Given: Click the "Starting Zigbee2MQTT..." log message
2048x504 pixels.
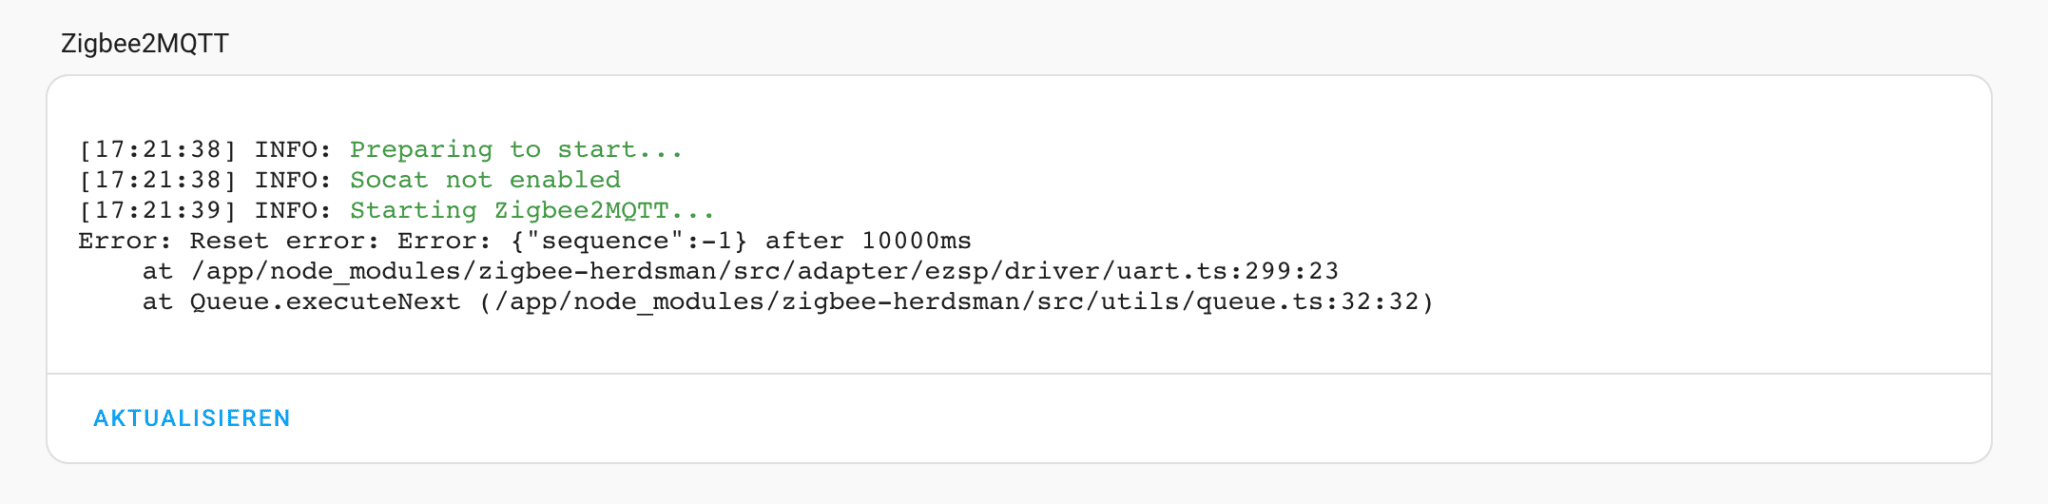Looking at the screenshot, I should (532, 211).
